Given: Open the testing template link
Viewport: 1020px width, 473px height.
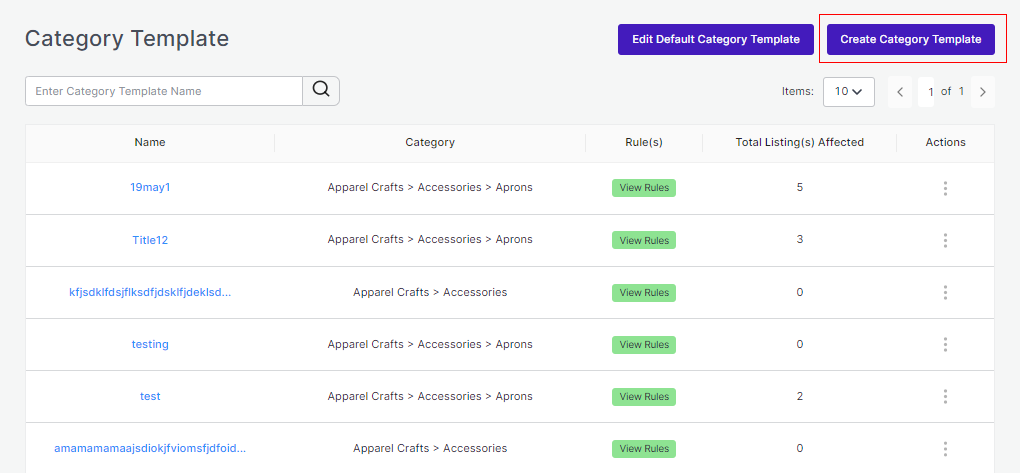Looking at the screenshot, I should [150, 344].
